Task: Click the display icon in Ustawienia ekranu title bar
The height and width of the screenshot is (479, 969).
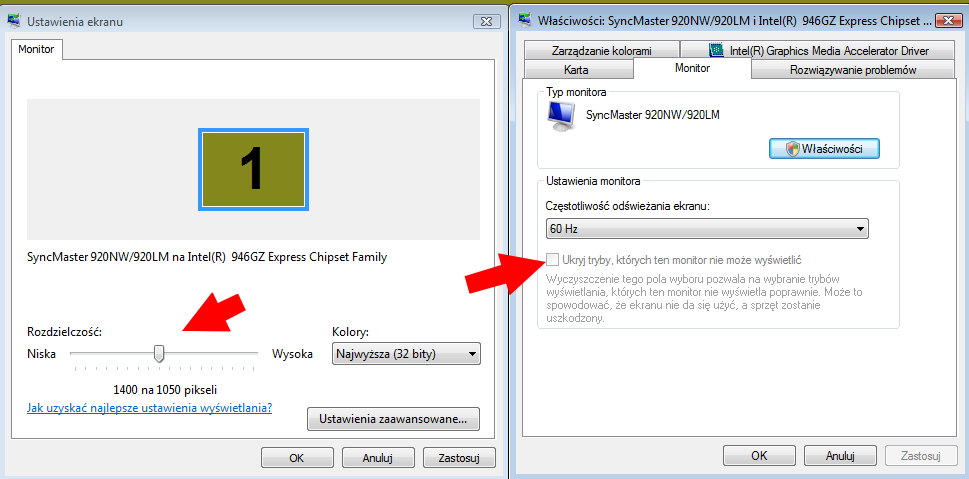Action: 14,20
